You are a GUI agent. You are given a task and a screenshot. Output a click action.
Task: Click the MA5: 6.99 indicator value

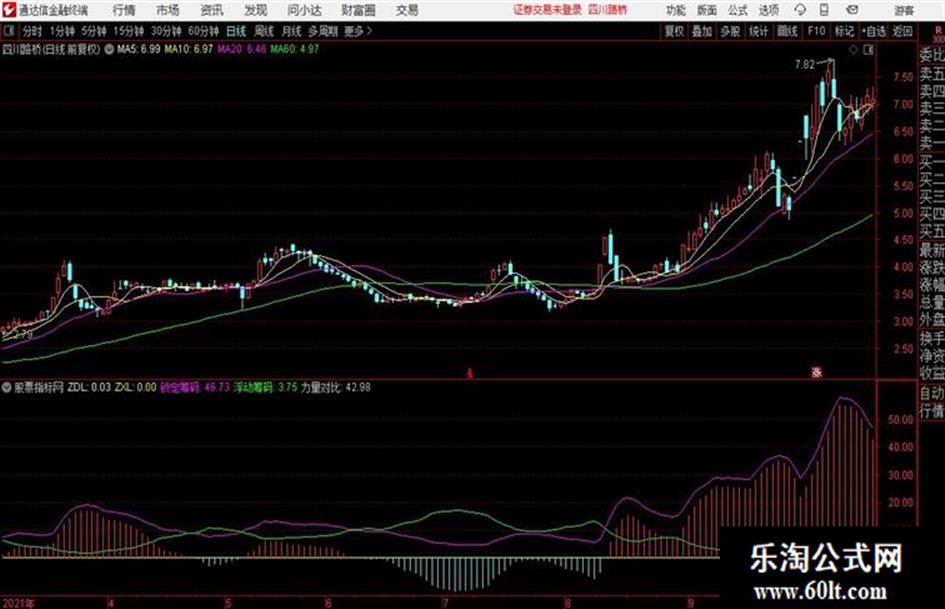139,49
